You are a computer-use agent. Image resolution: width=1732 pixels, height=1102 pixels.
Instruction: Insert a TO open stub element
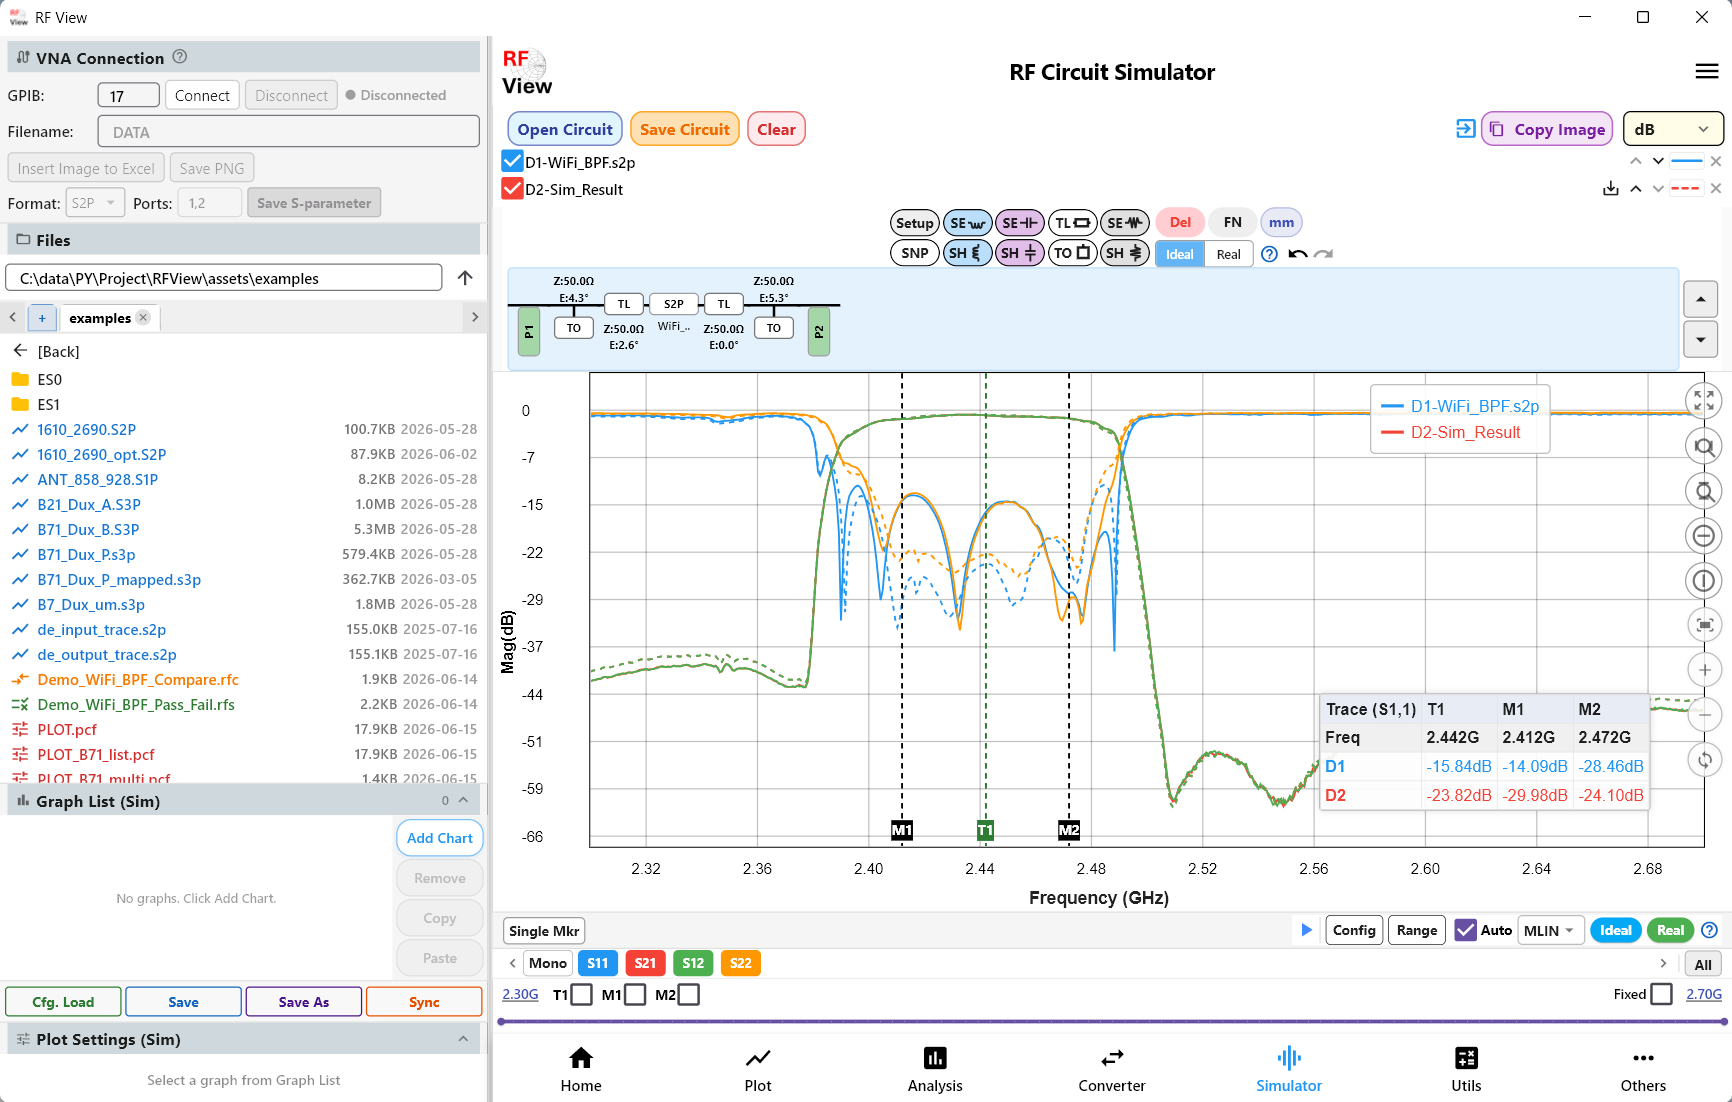(x=1072, y=253)
